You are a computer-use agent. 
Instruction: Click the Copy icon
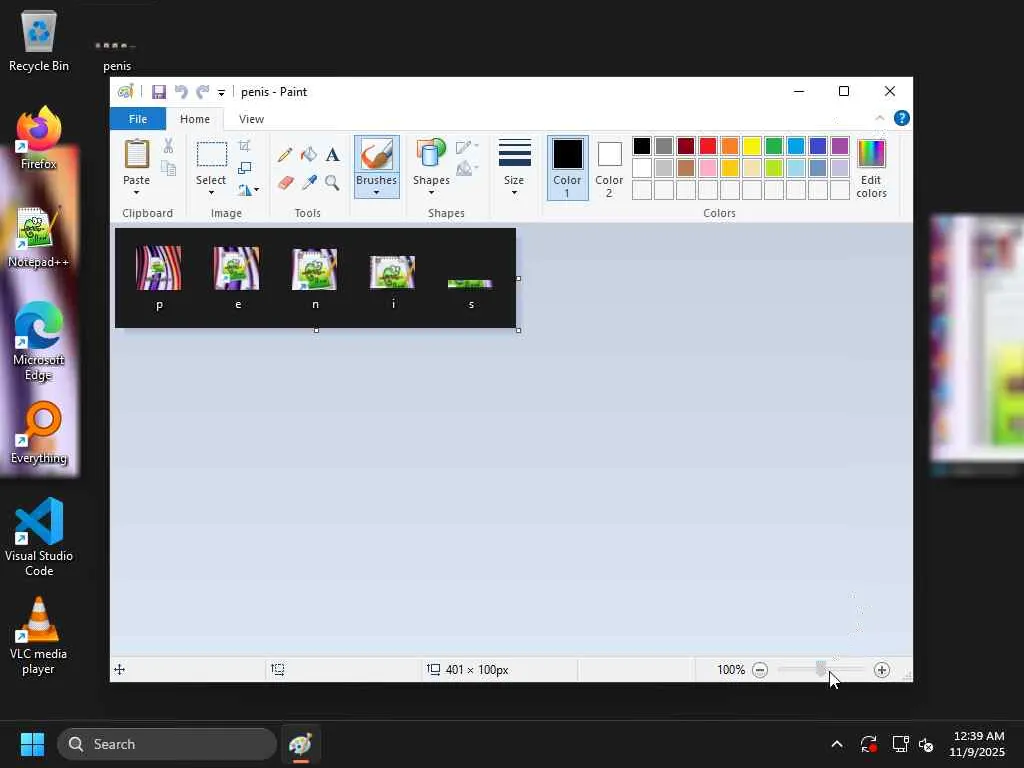[168, 168]
